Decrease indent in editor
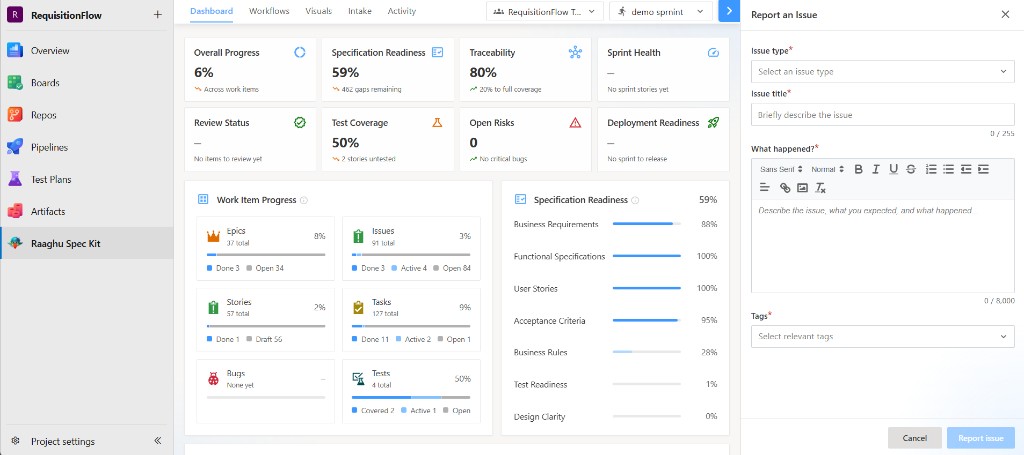The height and width of the screenshot is (455, 1024). click(x=966, y=169)
